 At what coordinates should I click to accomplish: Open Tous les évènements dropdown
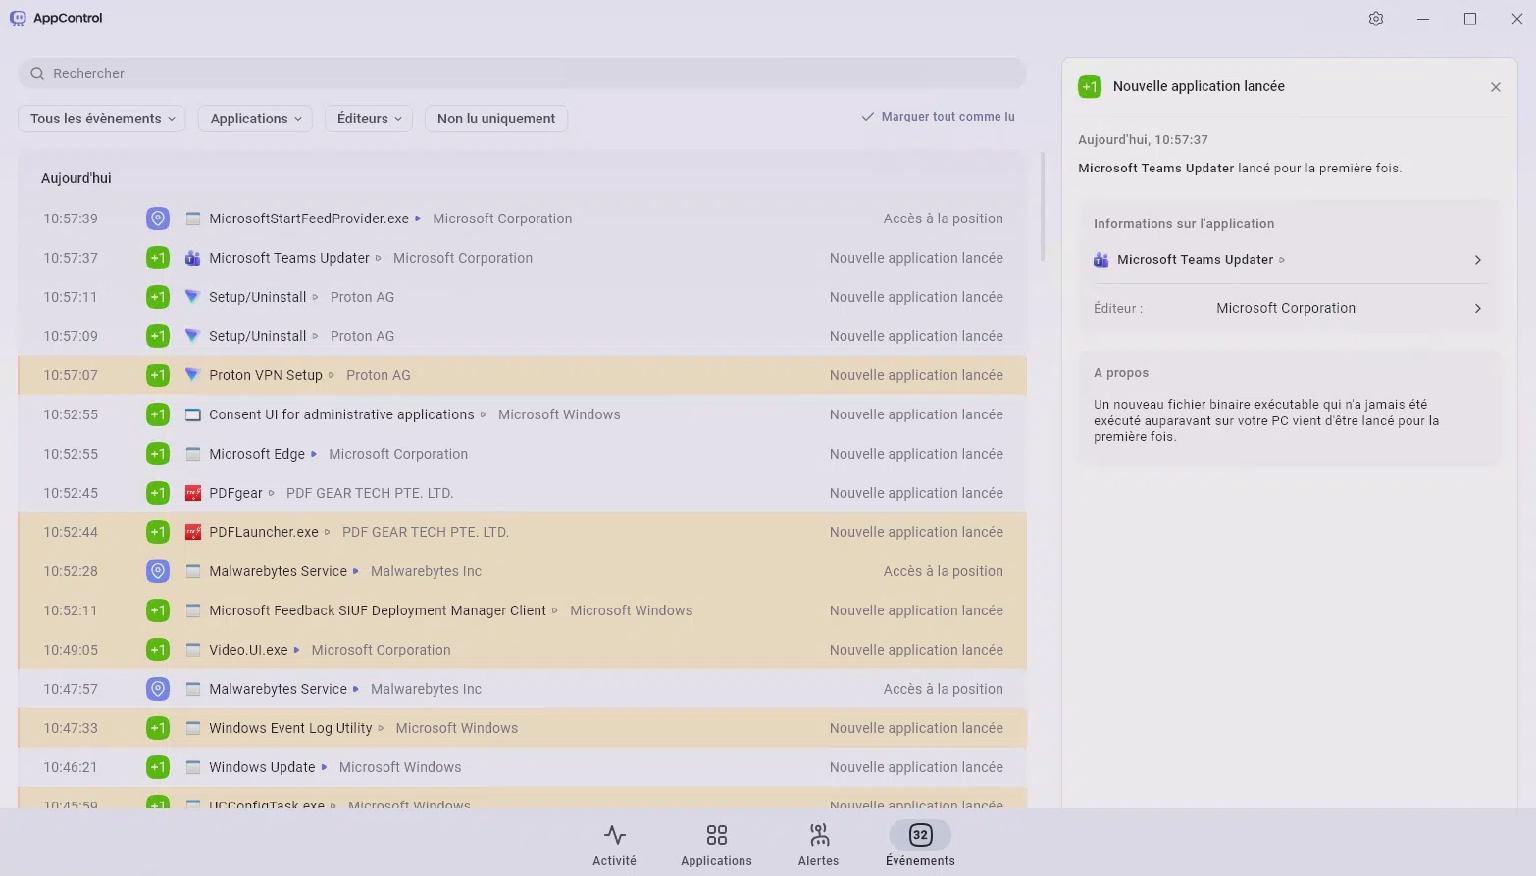tap(102, 118)
